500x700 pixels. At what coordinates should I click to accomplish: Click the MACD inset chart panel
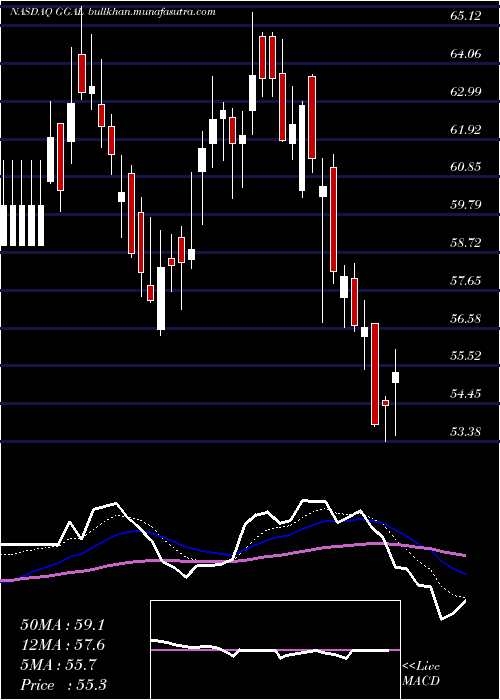[275, 650]
